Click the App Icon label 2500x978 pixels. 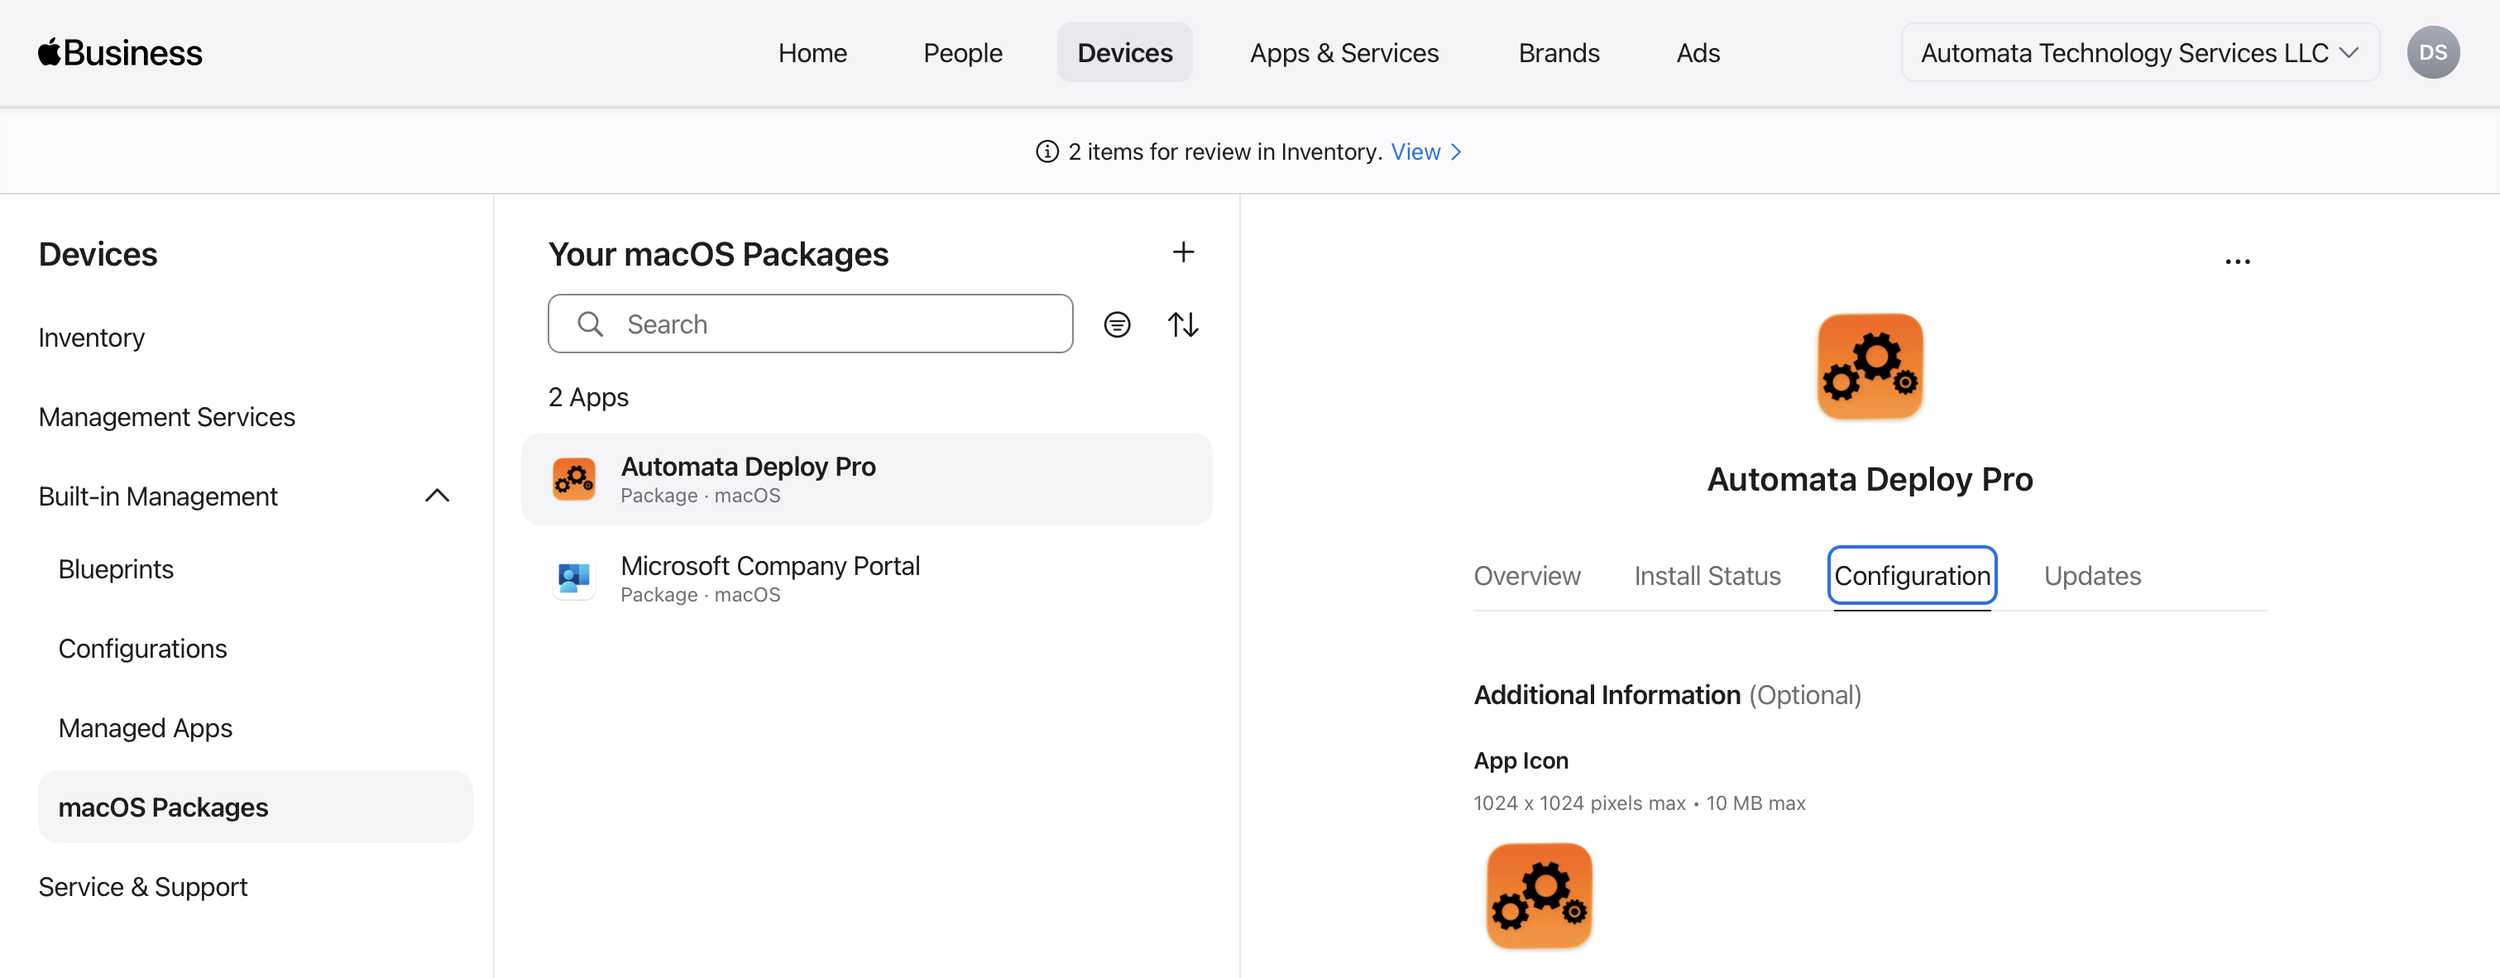(1521, 761)
